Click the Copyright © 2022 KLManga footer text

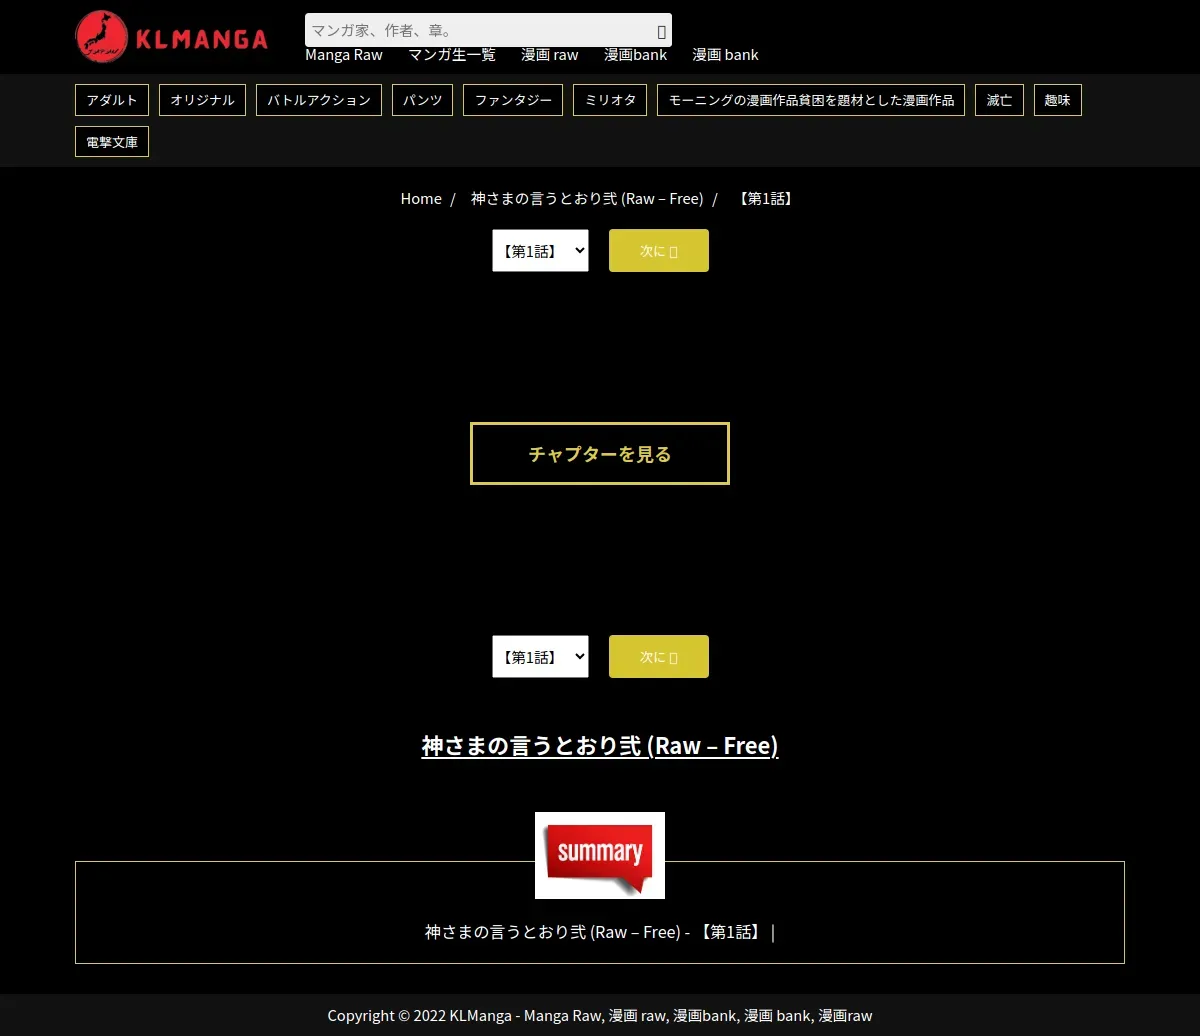(x=600, y=1016)
